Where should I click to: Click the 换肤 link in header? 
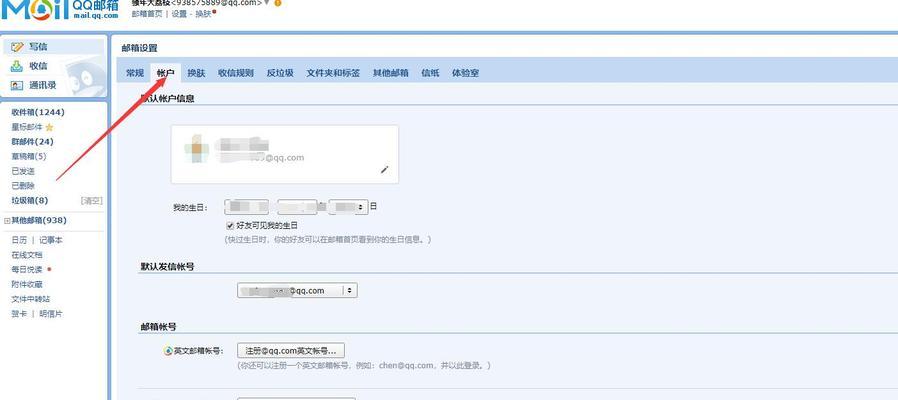tap(203, 14)
